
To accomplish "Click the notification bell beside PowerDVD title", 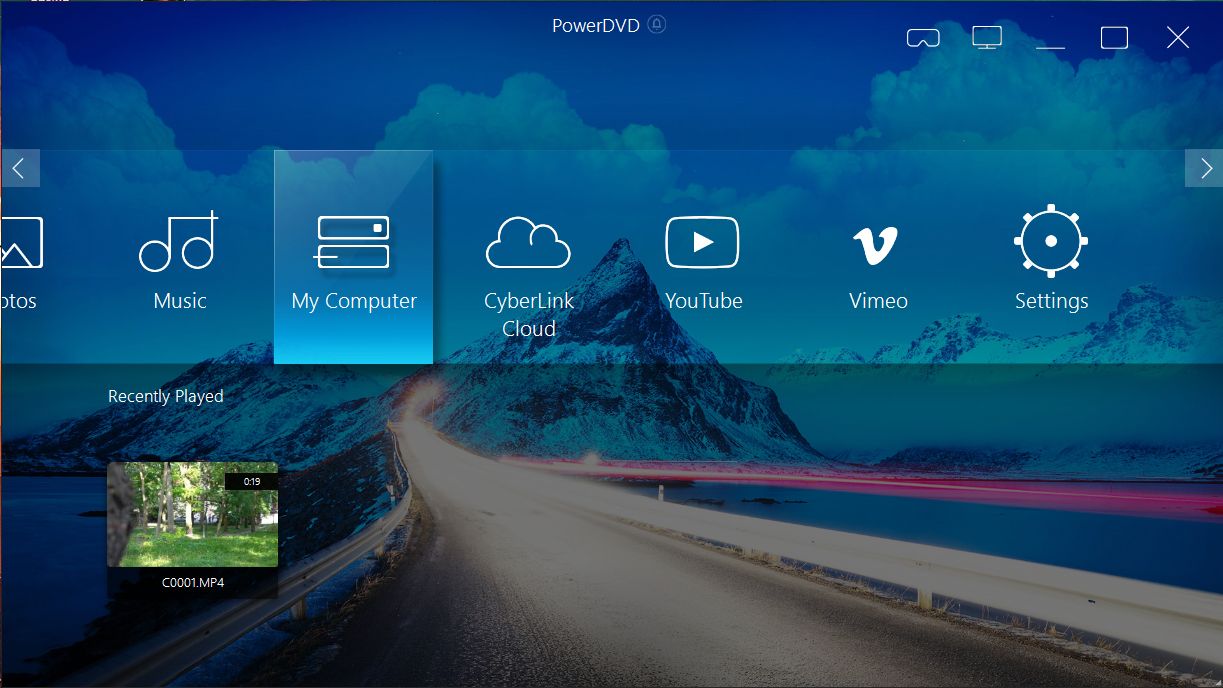I will [x=657, y=24].
